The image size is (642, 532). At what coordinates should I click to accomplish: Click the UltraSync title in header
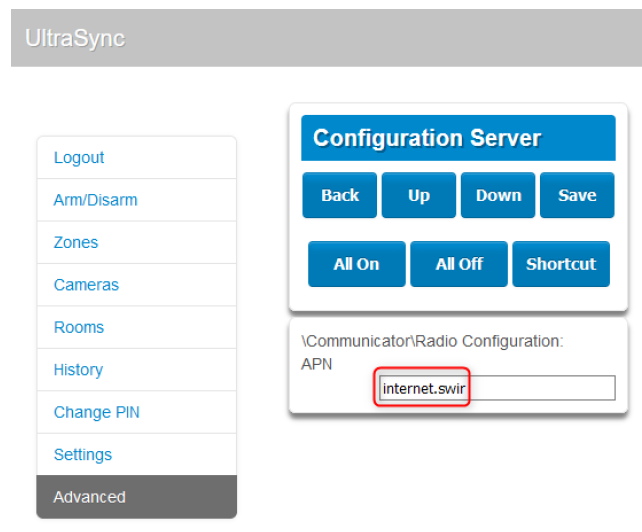(x=75, y=38)
